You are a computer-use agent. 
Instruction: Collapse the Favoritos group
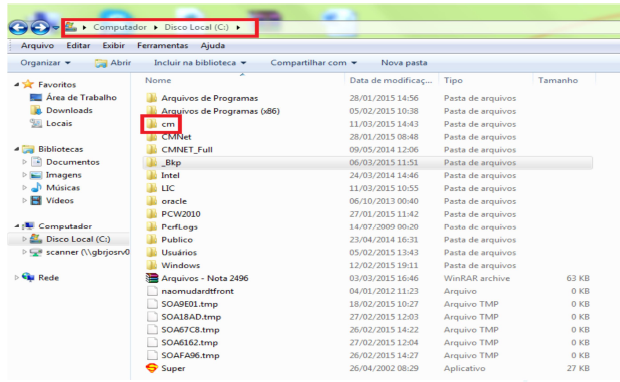(x=17, y=84)
